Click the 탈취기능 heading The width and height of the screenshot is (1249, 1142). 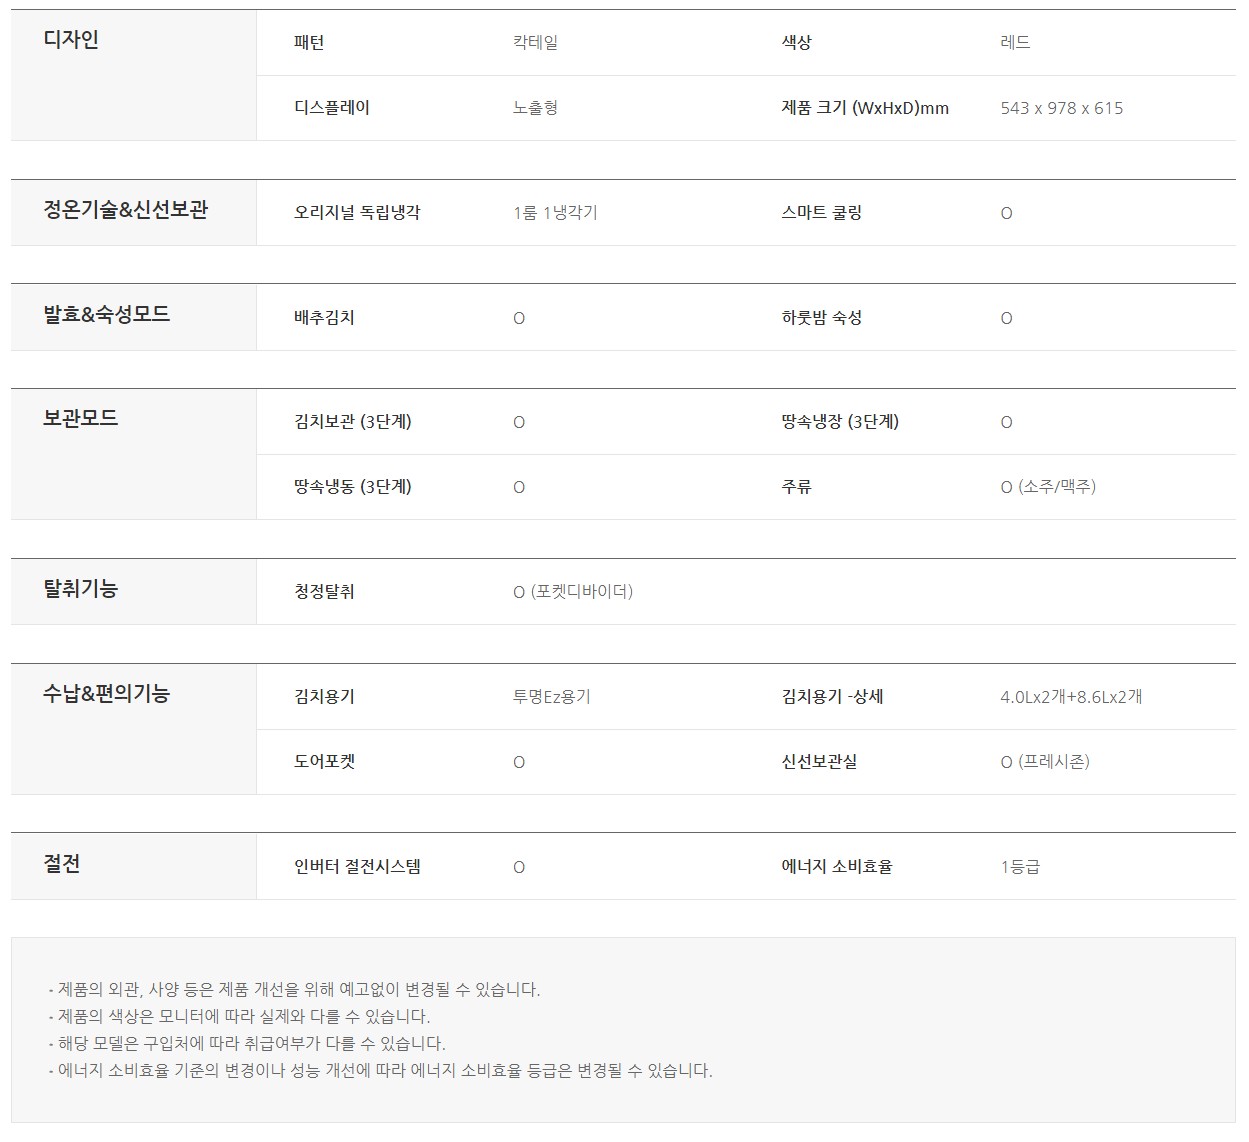[80, 589]
